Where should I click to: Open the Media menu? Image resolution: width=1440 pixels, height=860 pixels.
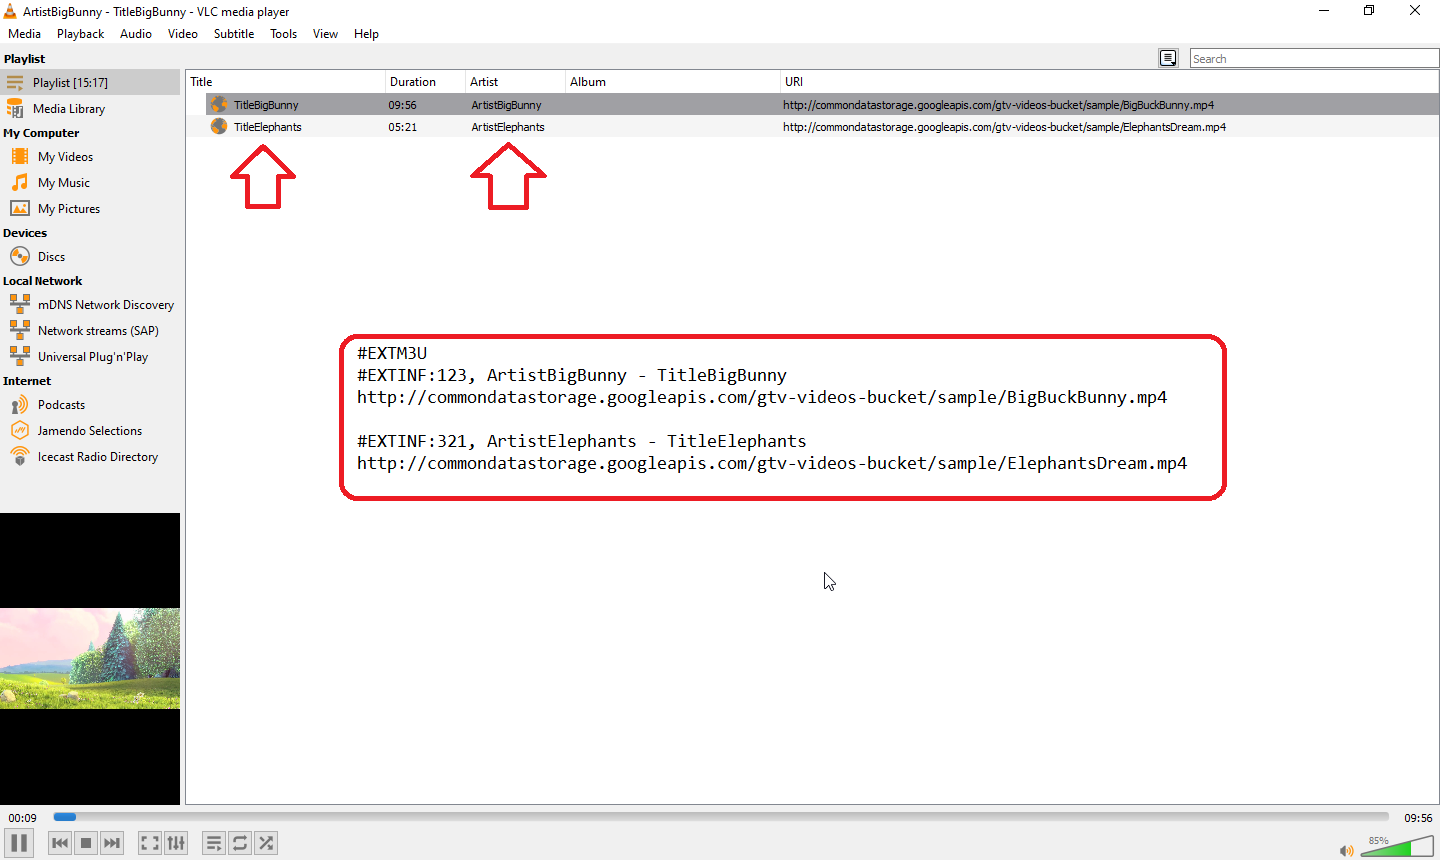tap(25, 34)
